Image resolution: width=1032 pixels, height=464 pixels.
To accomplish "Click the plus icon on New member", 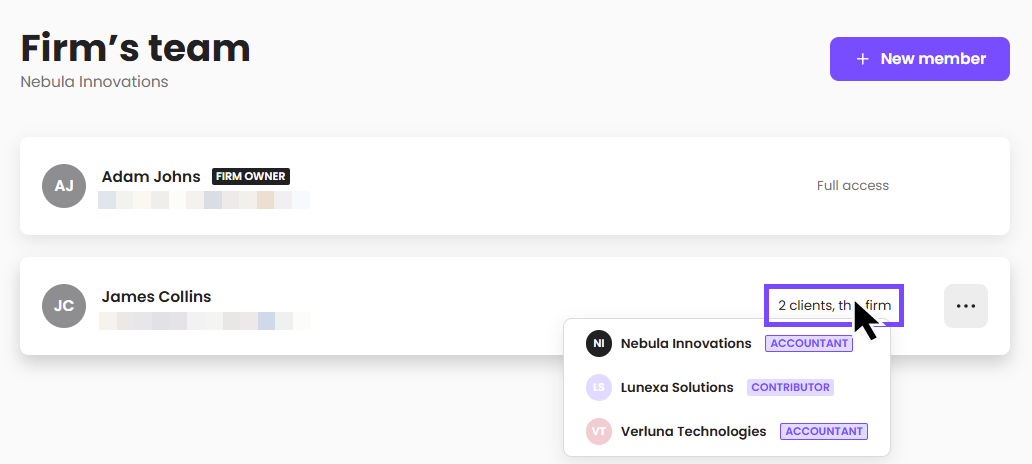I will 862,59.
